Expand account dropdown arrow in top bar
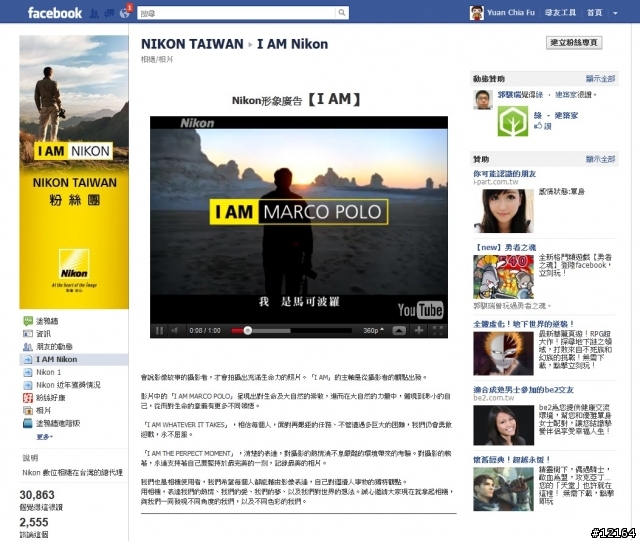640x541 pixels. (615, 13)
